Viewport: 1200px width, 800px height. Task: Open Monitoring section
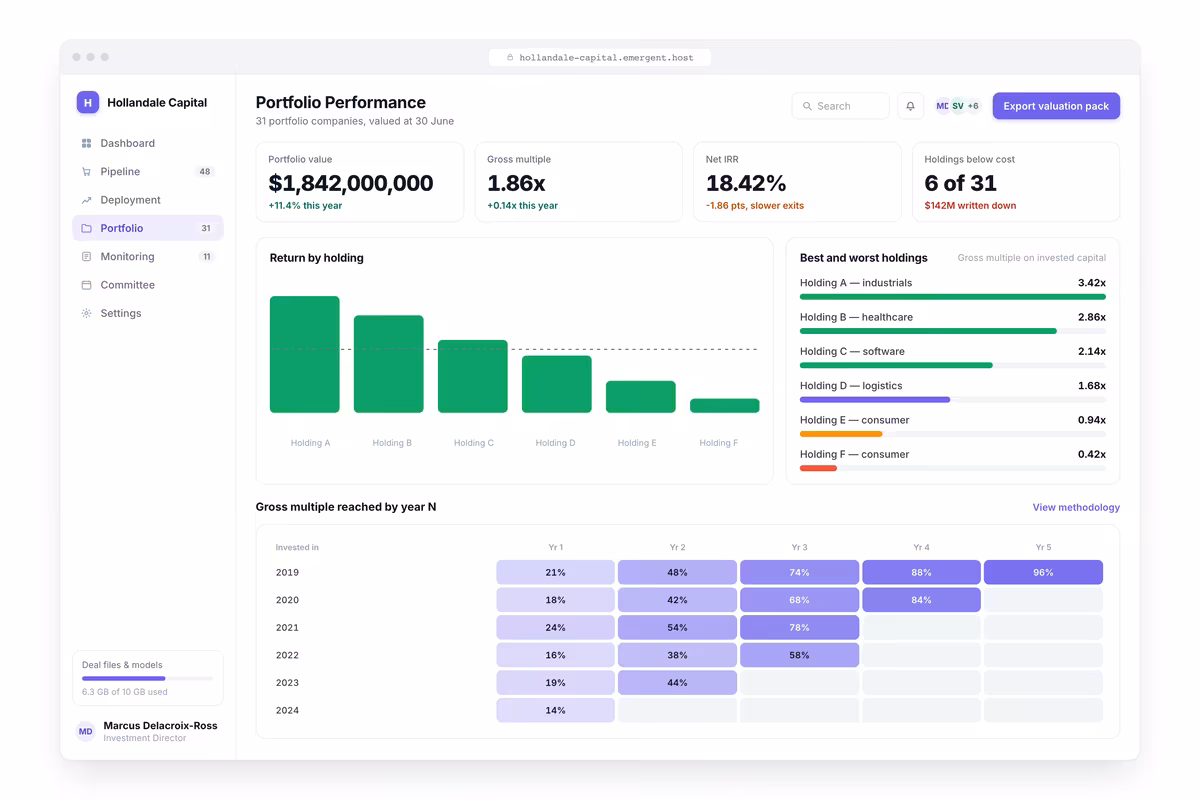(x=148, y=257)
